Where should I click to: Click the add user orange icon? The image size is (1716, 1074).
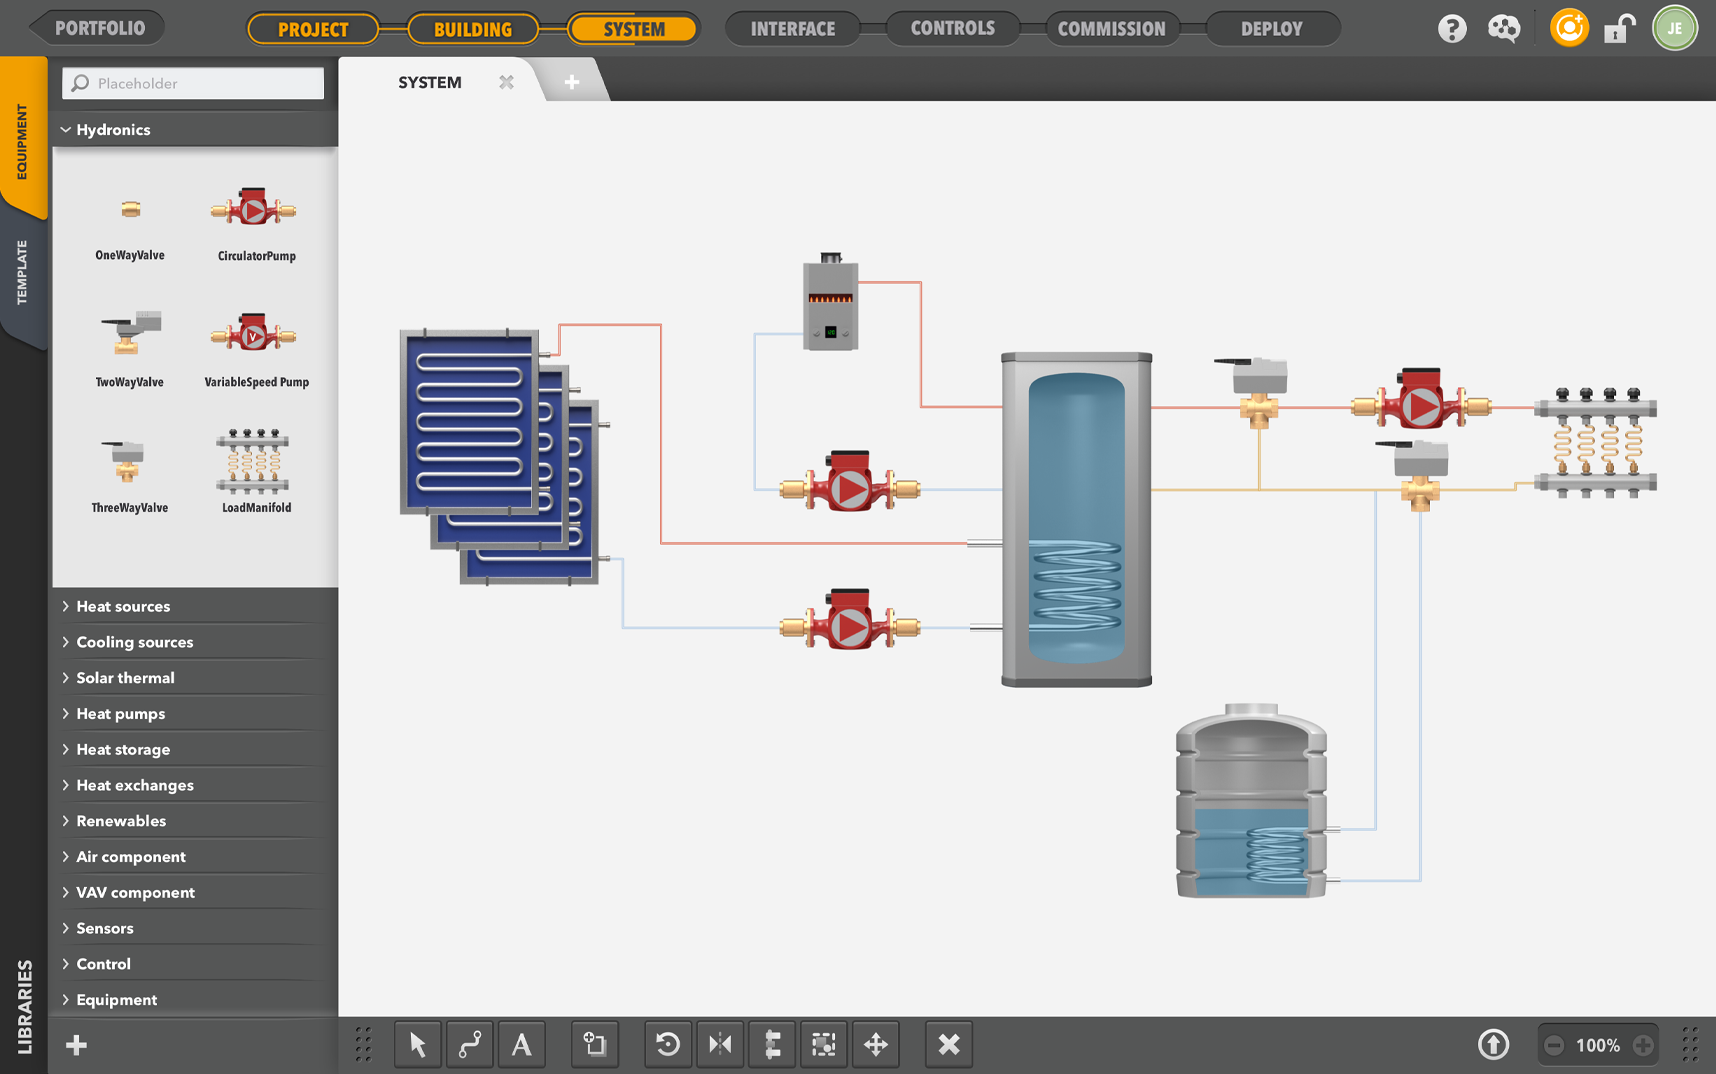(x=1568, y=28)
